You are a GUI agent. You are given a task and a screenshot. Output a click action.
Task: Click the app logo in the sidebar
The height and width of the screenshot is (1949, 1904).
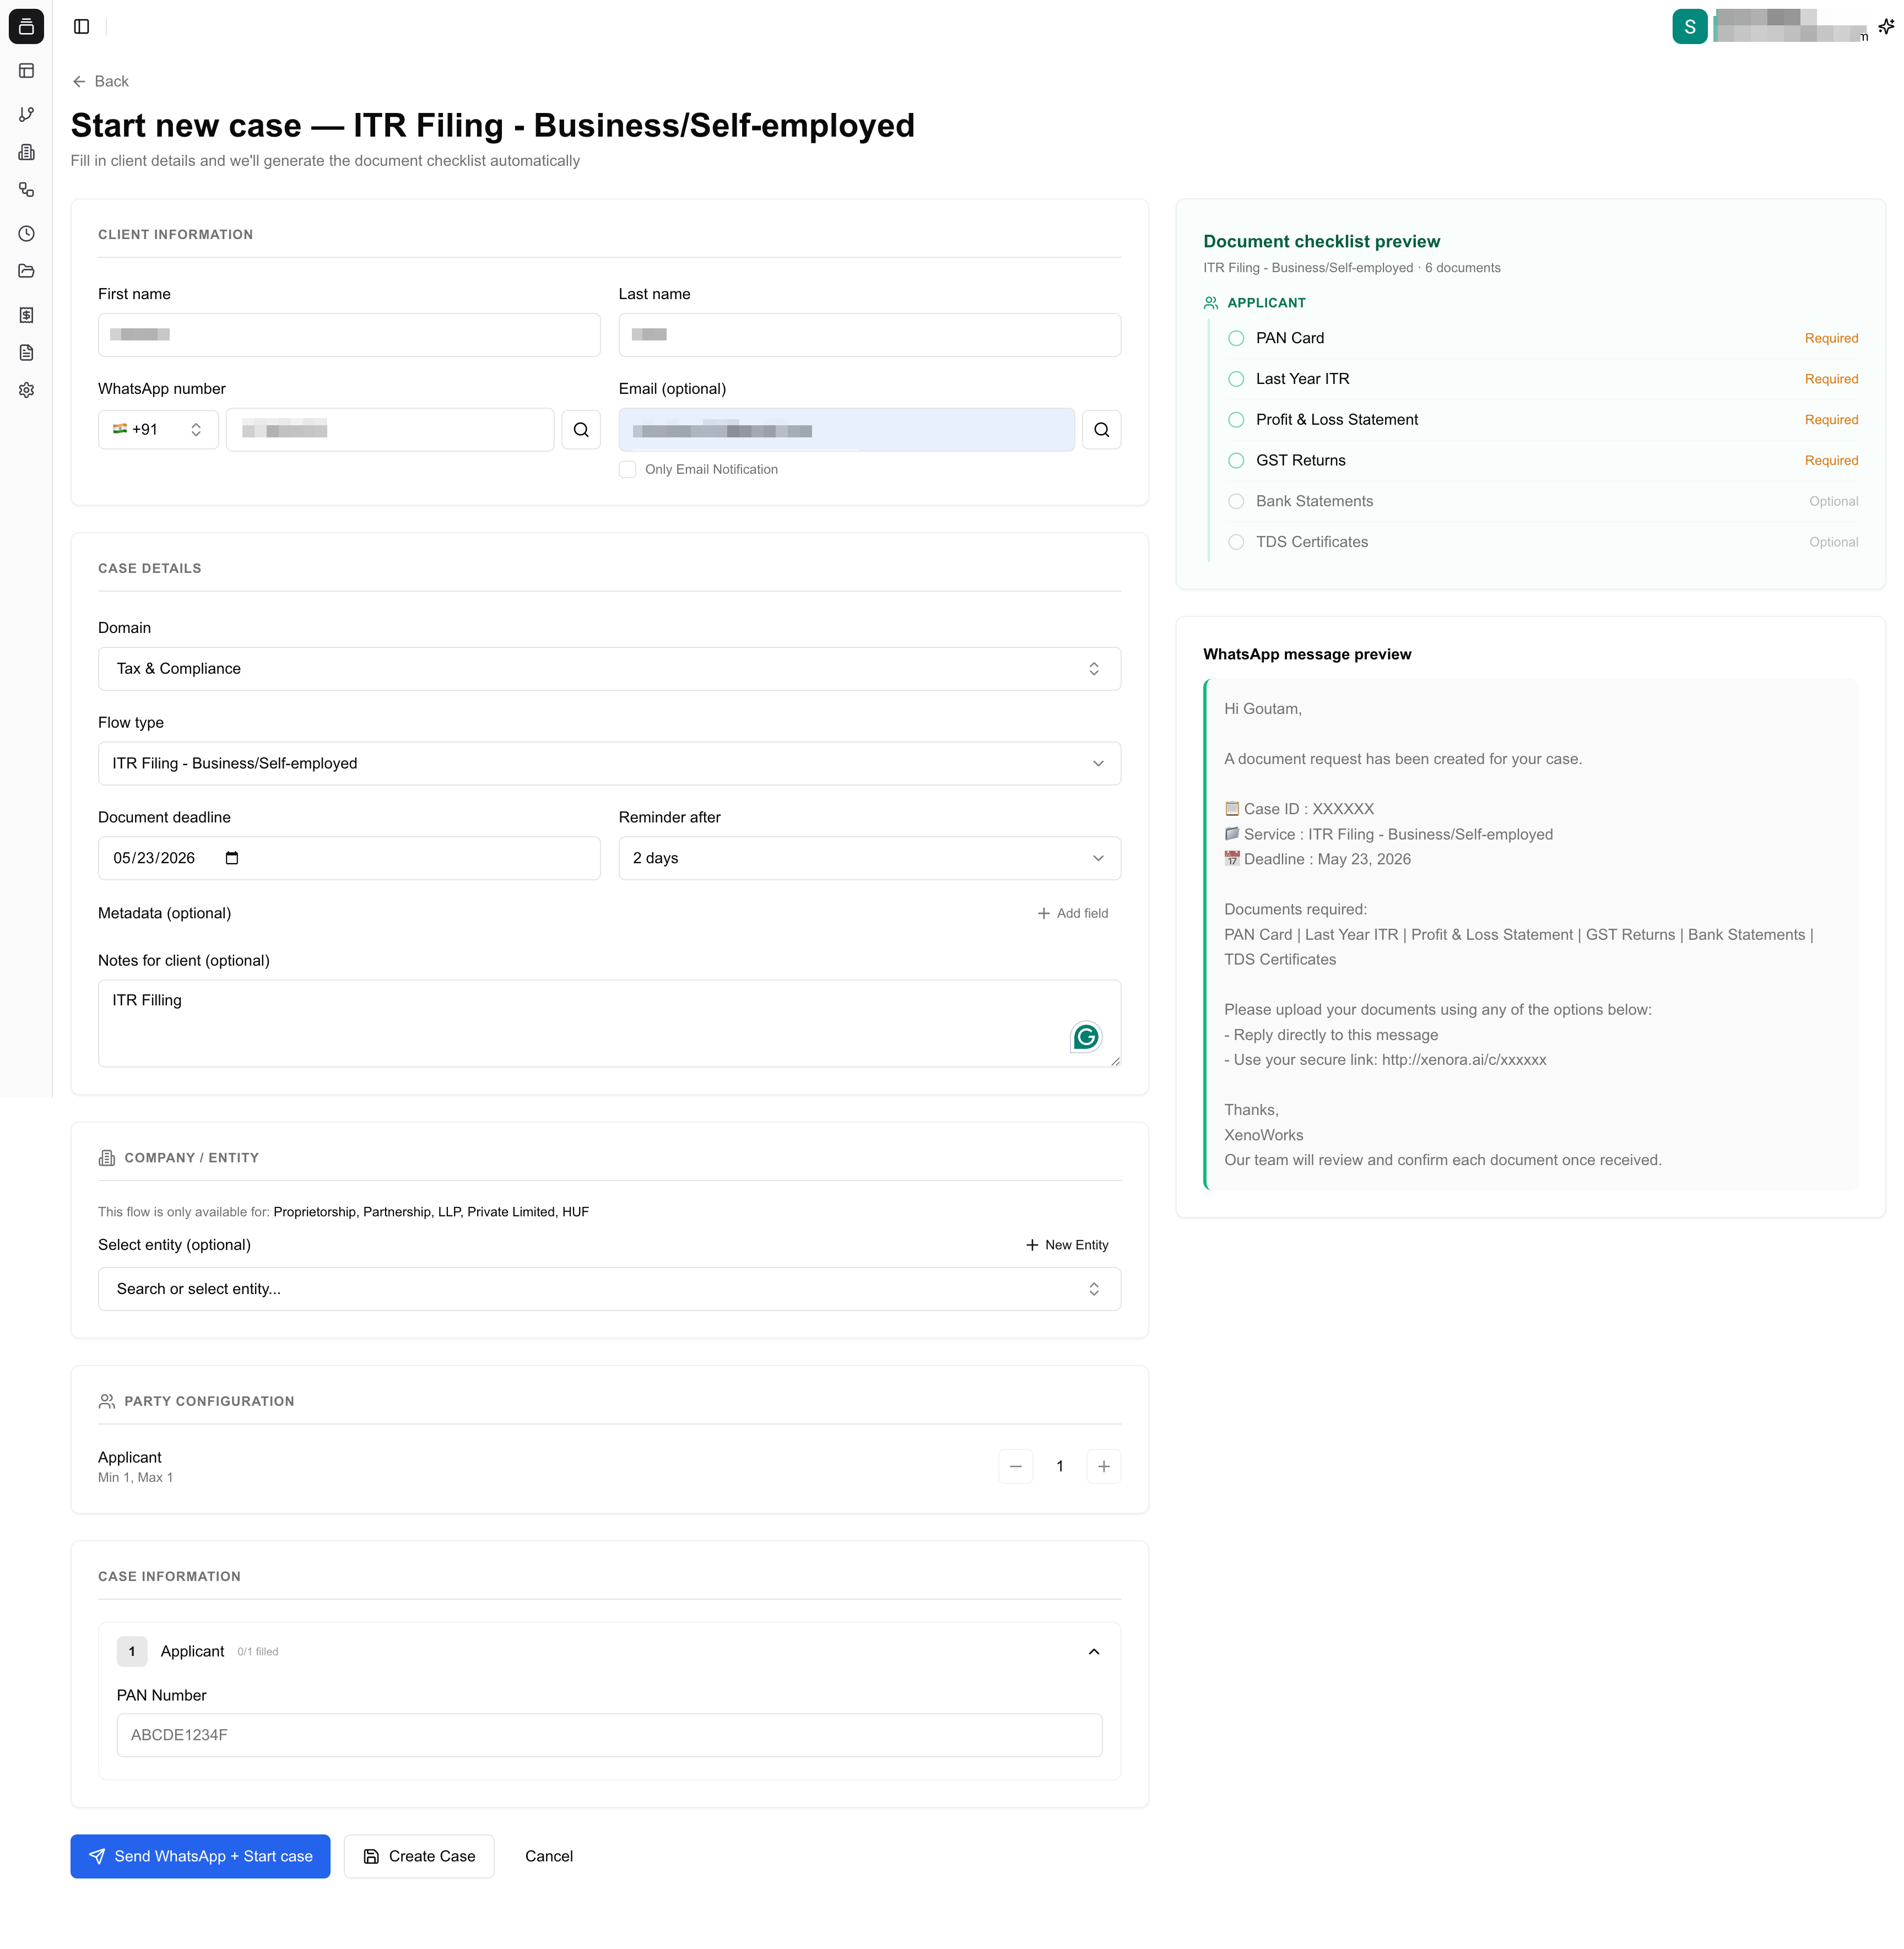pos(26,27)
